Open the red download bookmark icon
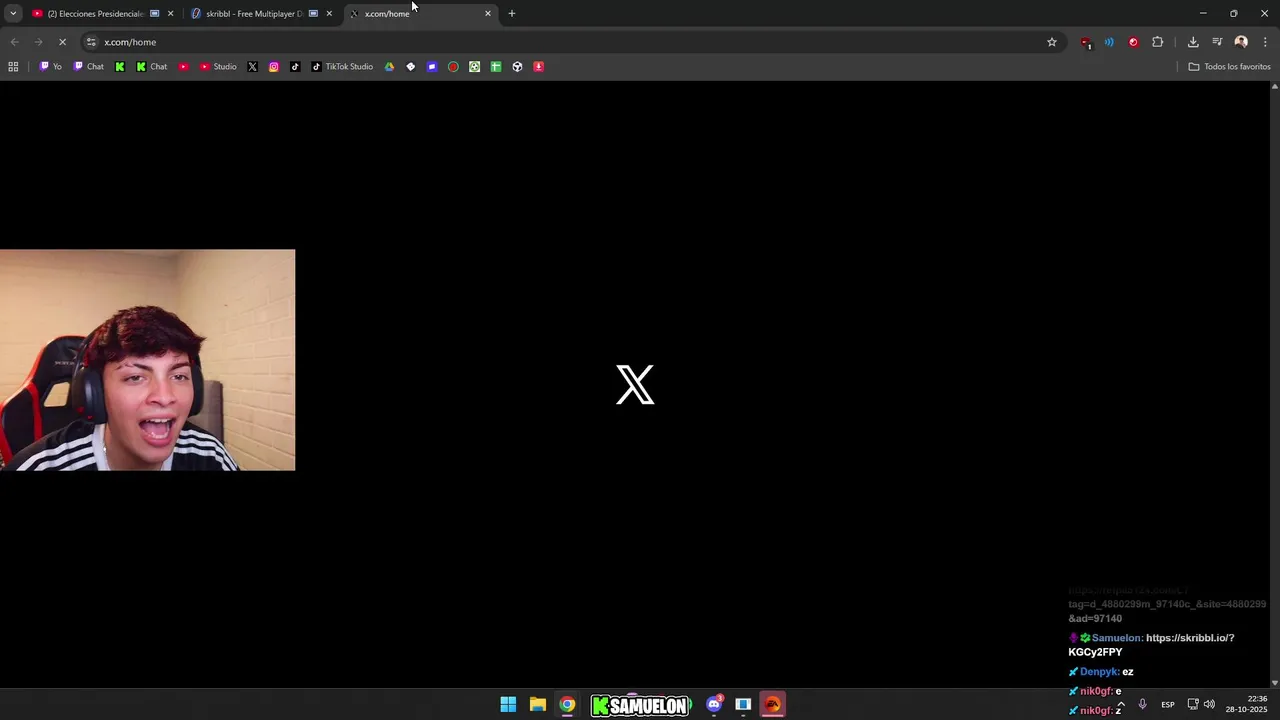The image size is (1280, 720). click(538, 67)
